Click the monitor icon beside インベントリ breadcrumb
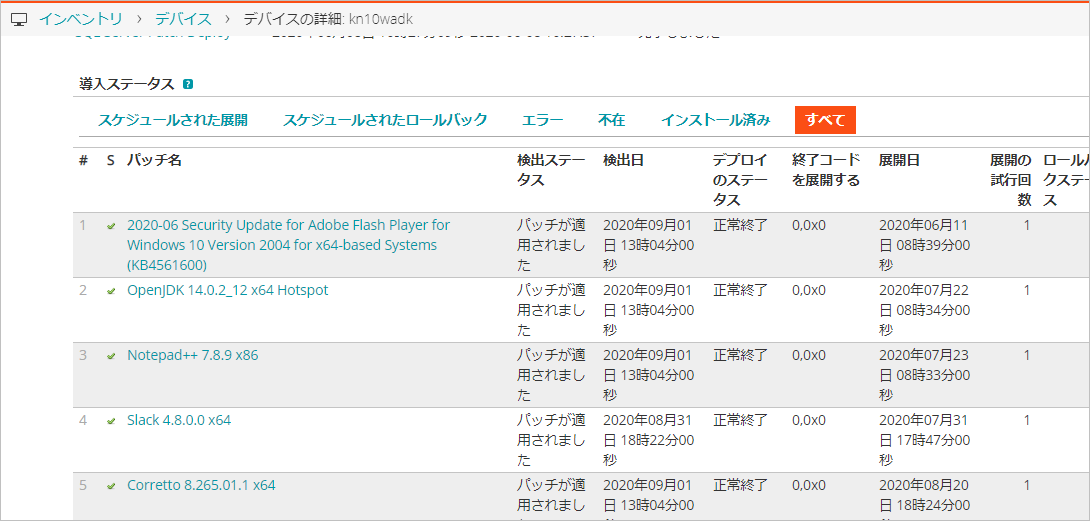Screen dimensions: 1090x521 (x=18, y=19)
